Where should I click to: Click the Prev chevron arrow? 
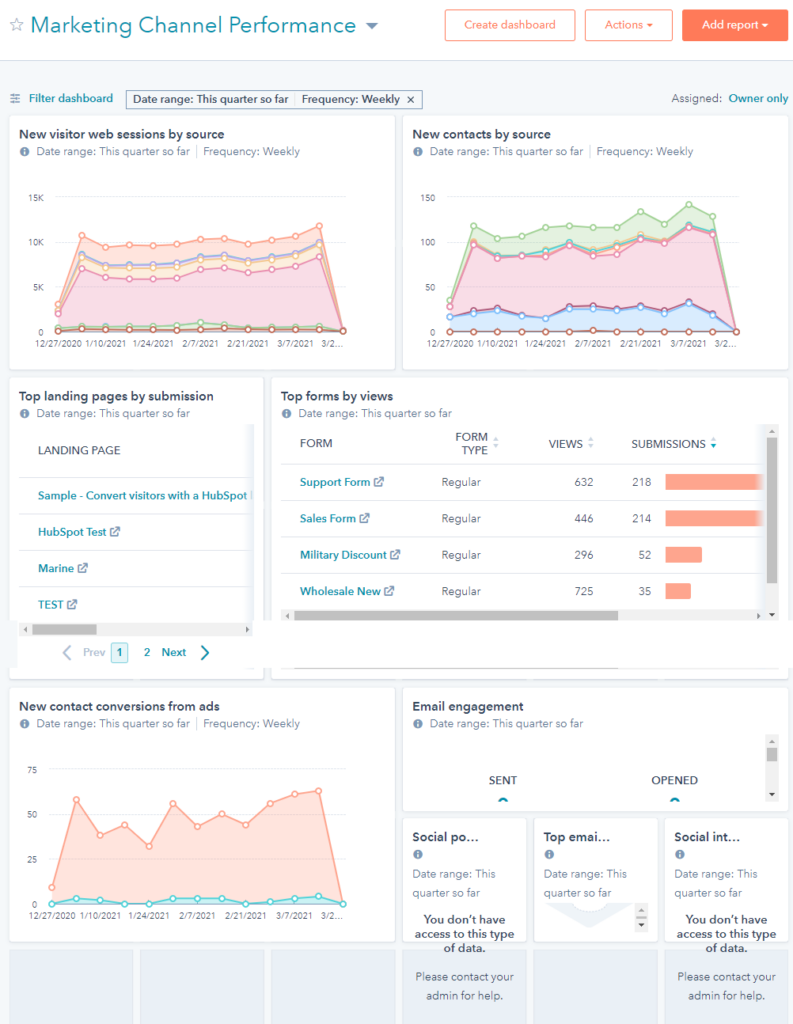click(67, 652)
